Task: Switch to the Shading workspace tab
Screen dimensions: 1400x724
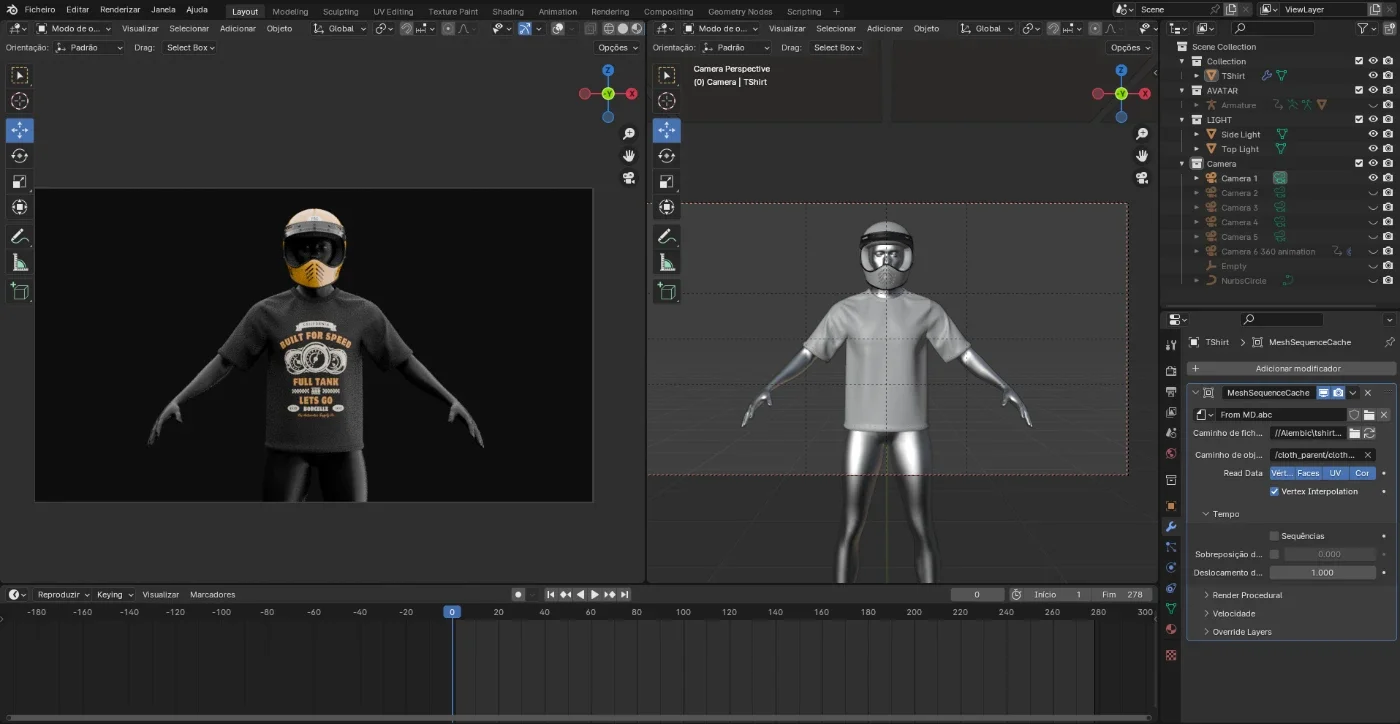Action: click(507, 11)
